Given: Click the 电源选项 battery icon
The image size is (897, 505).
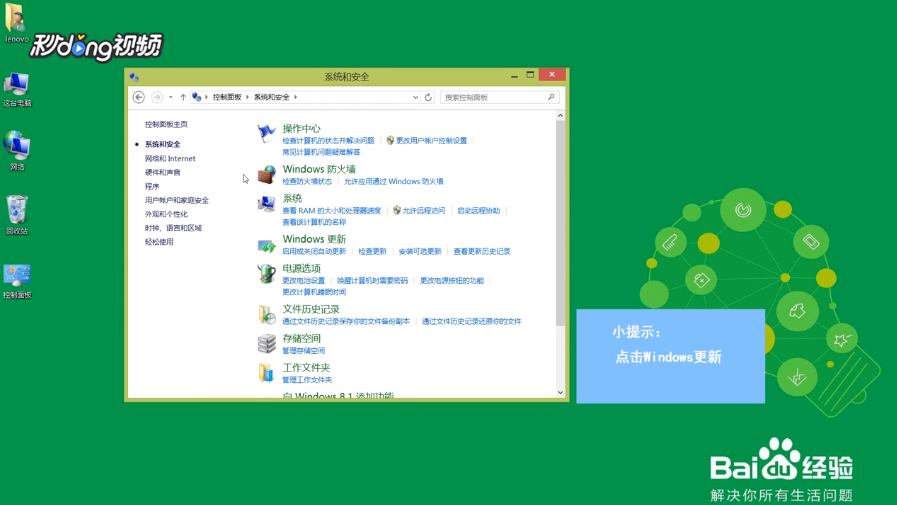Looking at the screenshot, I should [x=266, y=274].
